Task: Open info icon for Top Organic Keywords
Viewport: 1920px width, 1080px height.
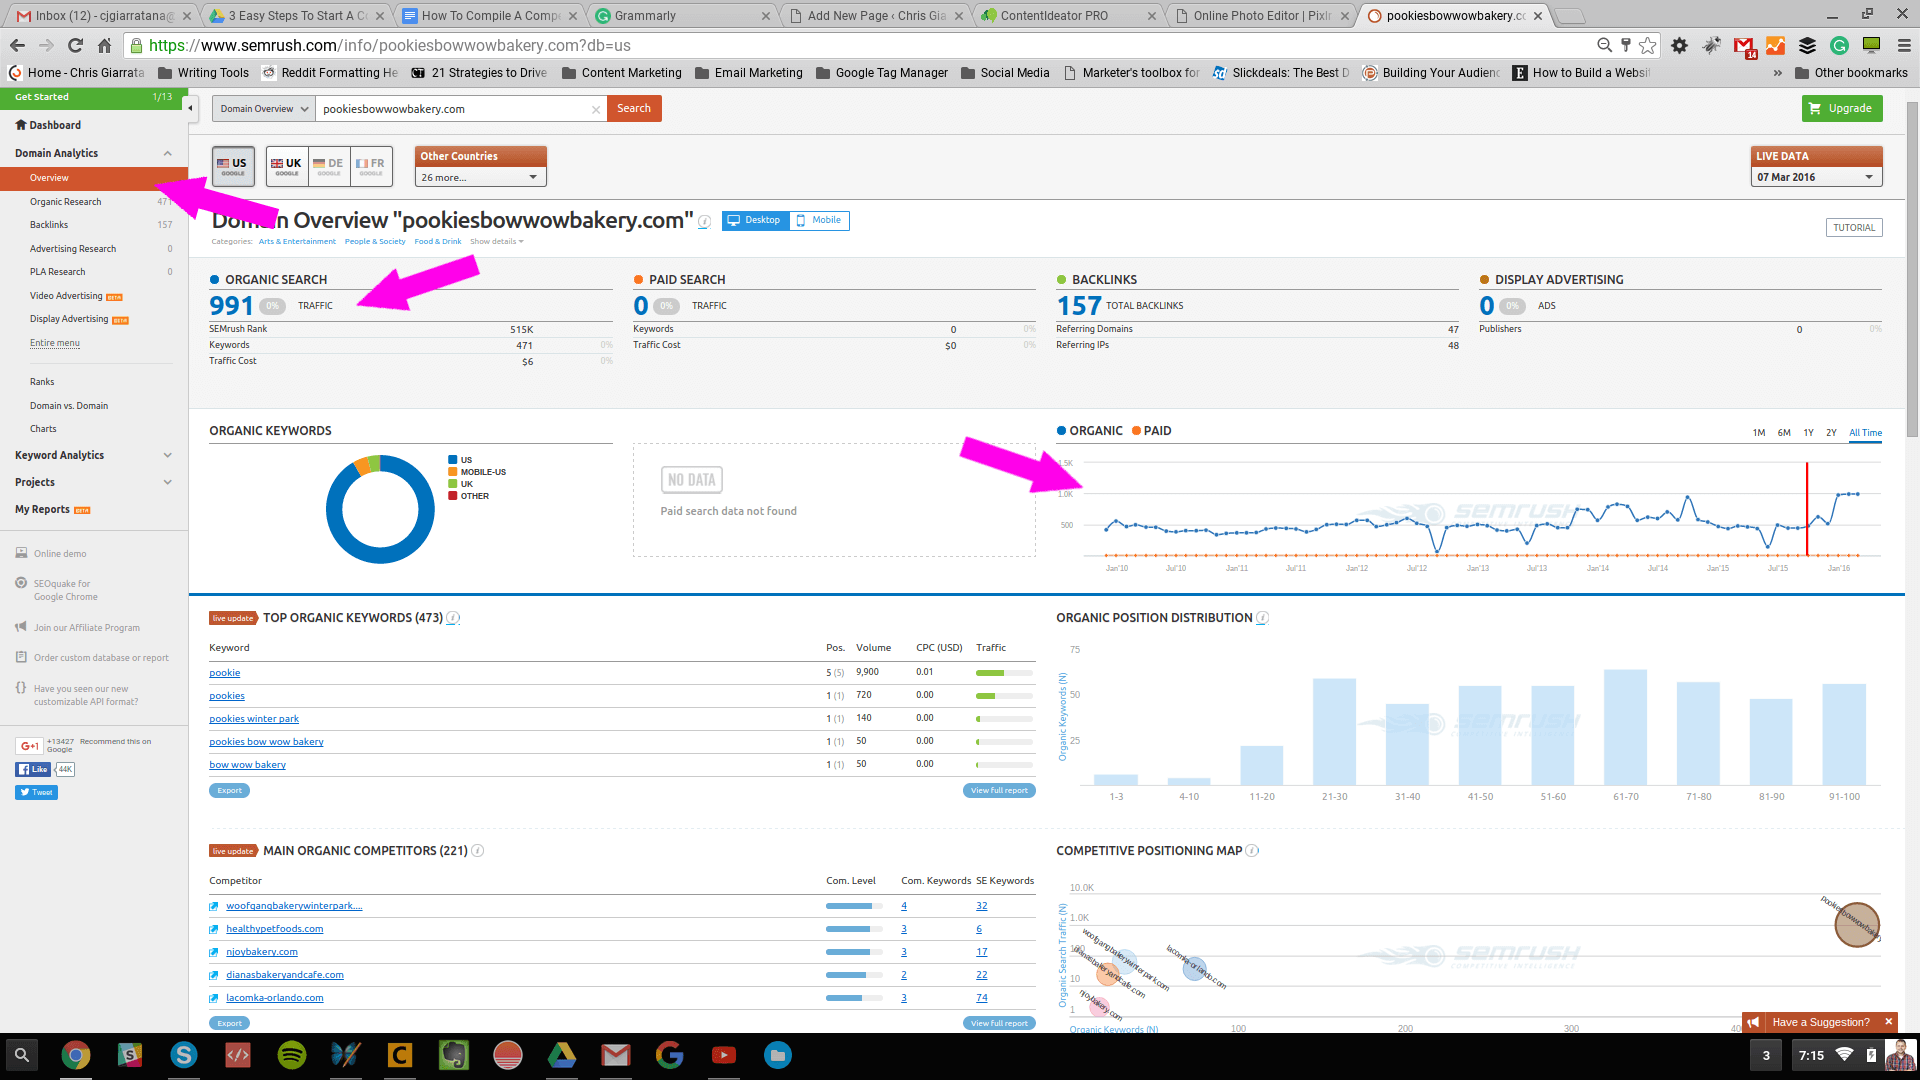Action: [453, 618]
